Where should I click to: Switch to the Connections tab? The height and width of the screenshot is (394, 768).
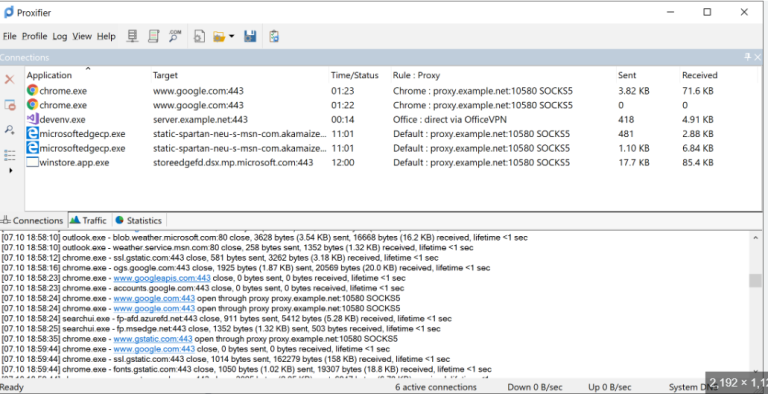pyautogui.click(x=32, y=221)
